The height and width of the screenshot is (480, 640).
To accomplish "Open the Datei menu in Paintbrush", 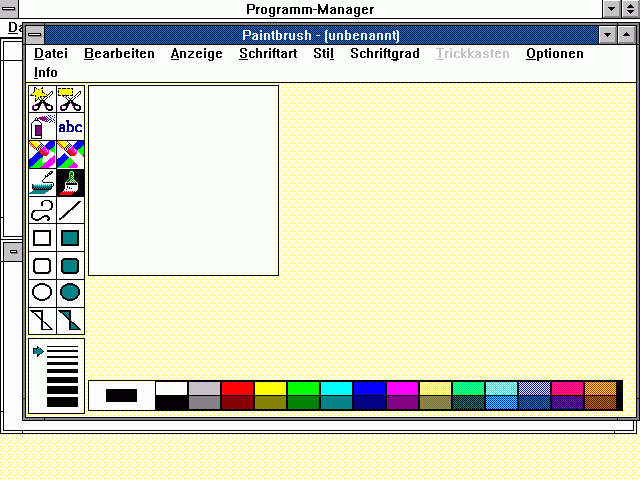I will tap(51, 53).
